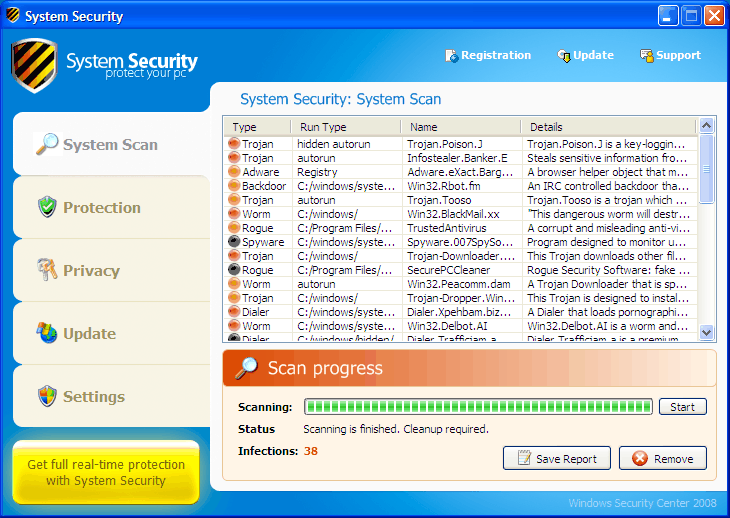
Task: Click threat icon for Trojan.Tooso row
Action: click(234, 200)
